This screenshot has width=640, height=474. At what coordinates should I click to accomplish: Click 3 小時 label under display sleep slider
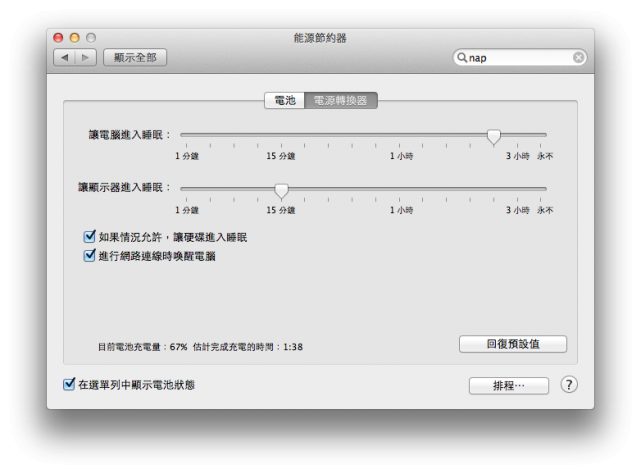tap(518, 210)
